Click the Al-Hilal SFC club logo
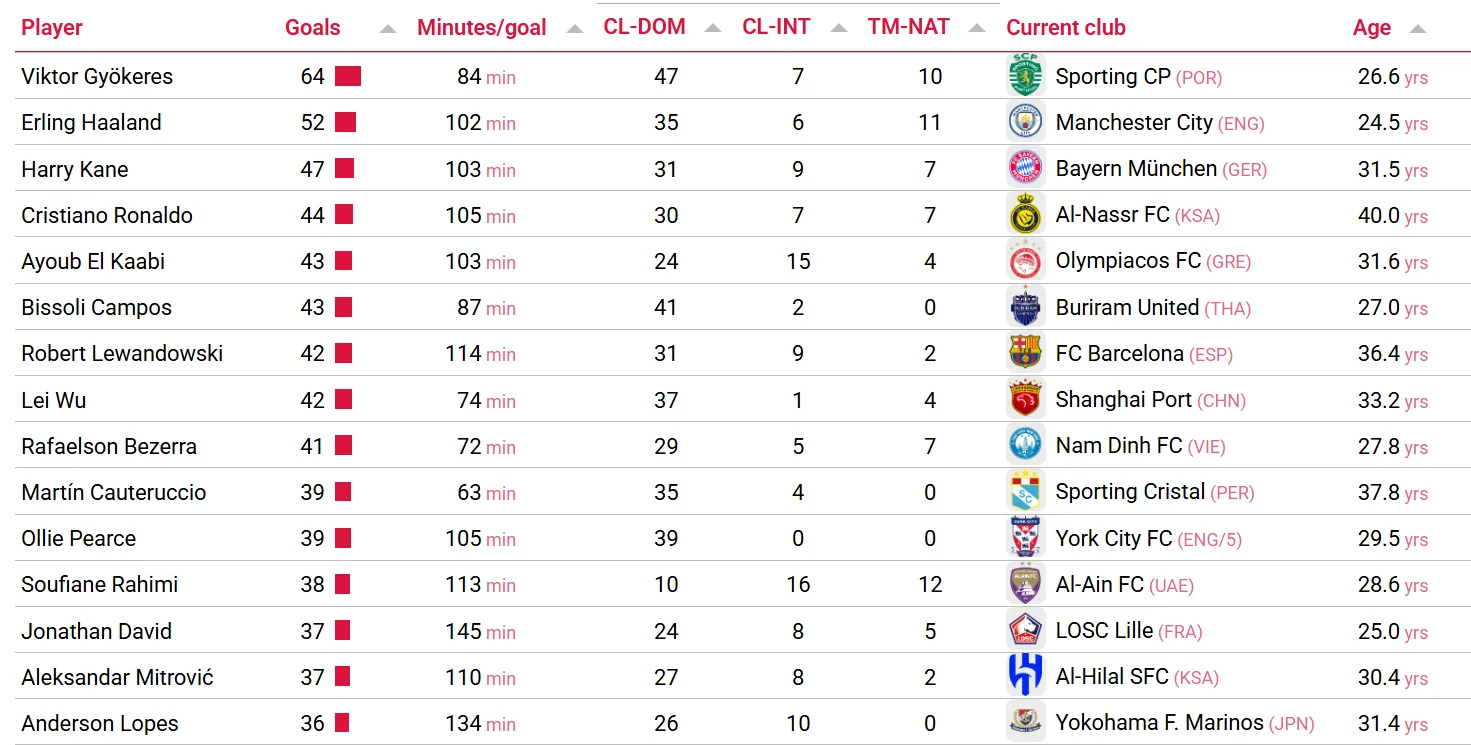1471x745 pixels. coord(1025,677)
